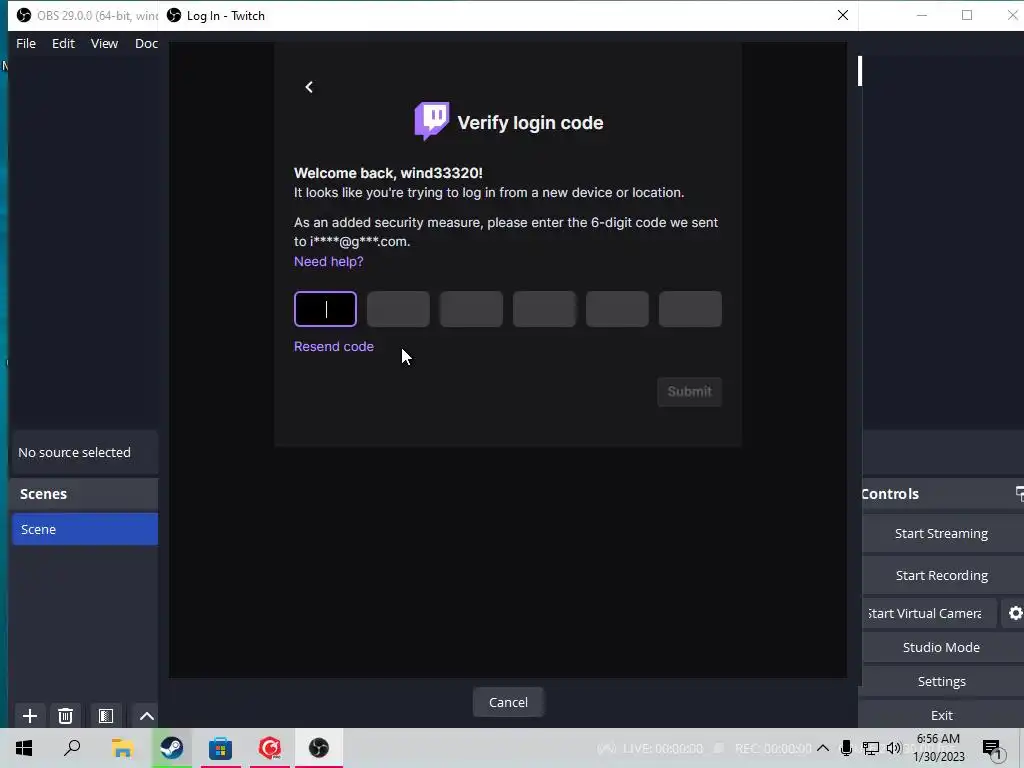Click the Scenes dock header
This screenshot has height=768, width=1024.
click(85, 494)
